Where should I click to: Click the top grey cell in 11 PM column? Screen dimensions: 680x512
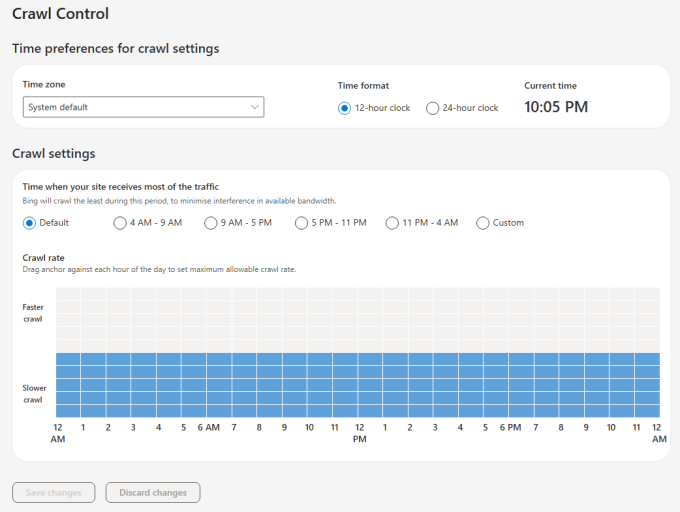(647, 294)
